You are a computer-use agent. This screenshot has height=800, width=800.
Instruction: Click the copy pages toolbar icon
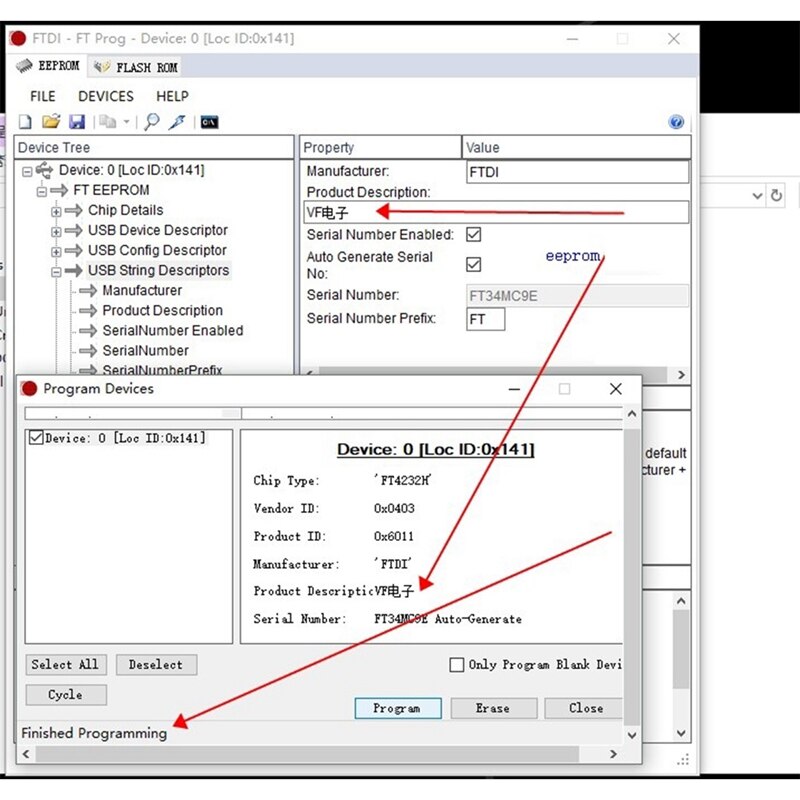pyautogui.click(x=108, y=122)
